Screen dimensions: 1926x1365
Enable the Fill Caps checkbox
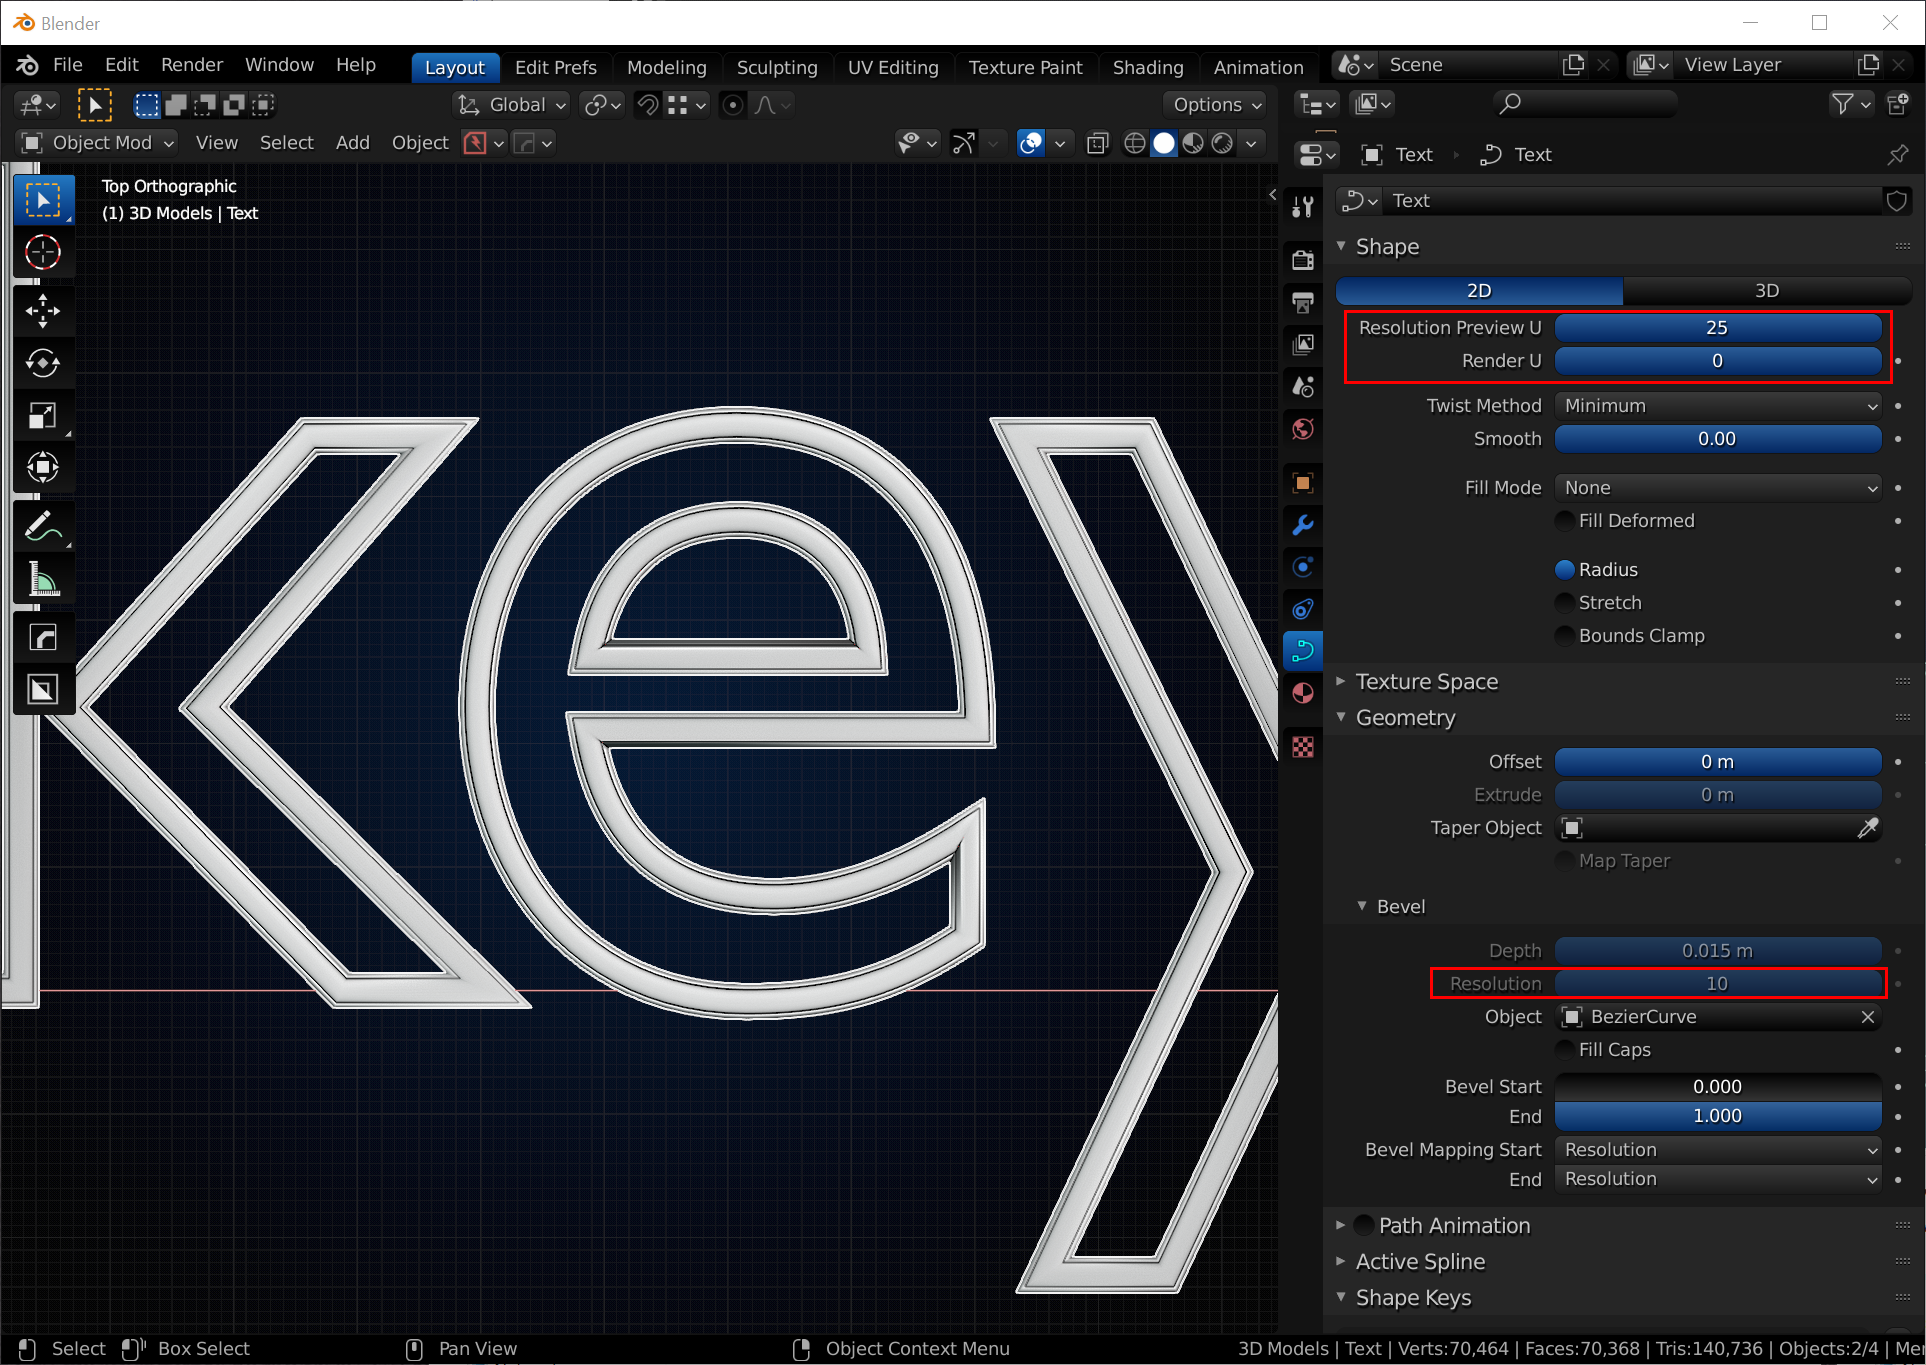[1565, 1049]
